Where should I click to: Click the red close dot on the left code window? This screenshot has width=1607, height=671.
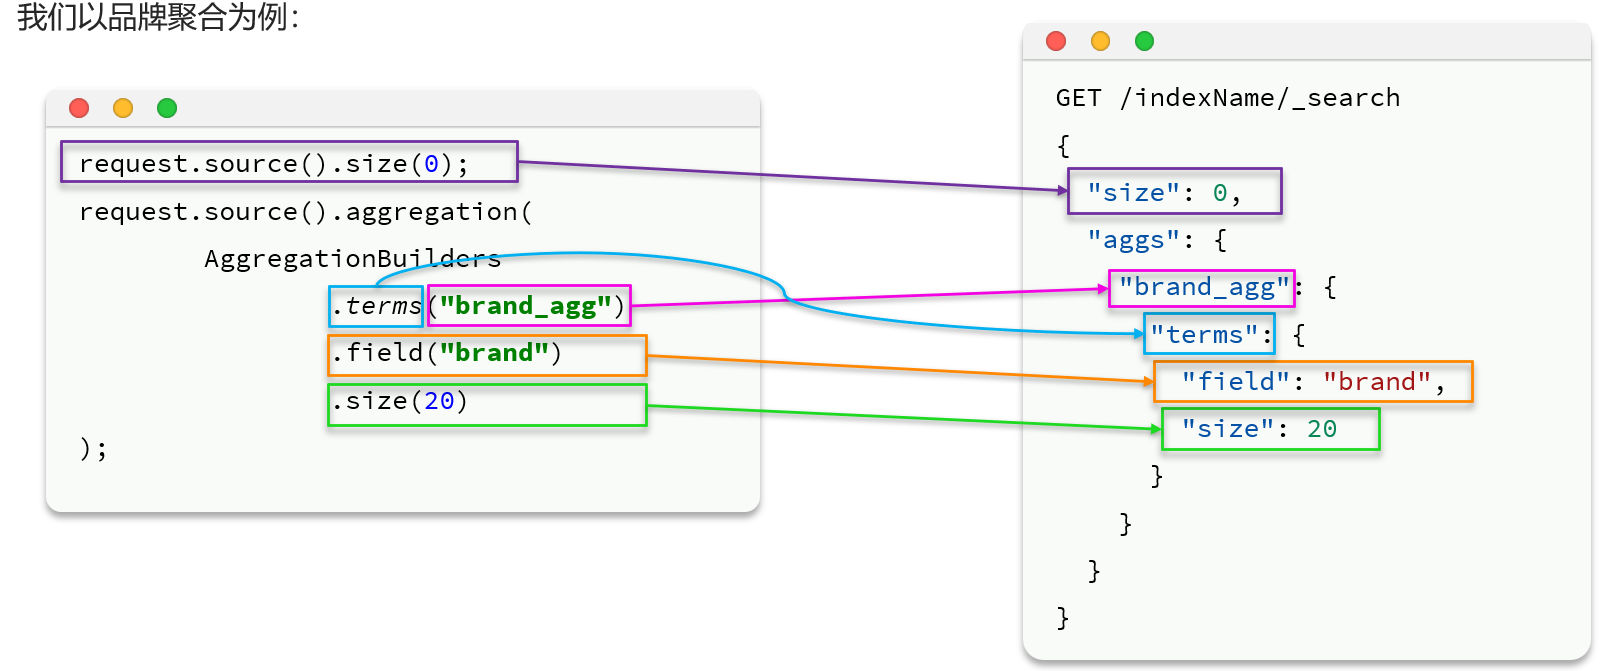coord(79,108)
